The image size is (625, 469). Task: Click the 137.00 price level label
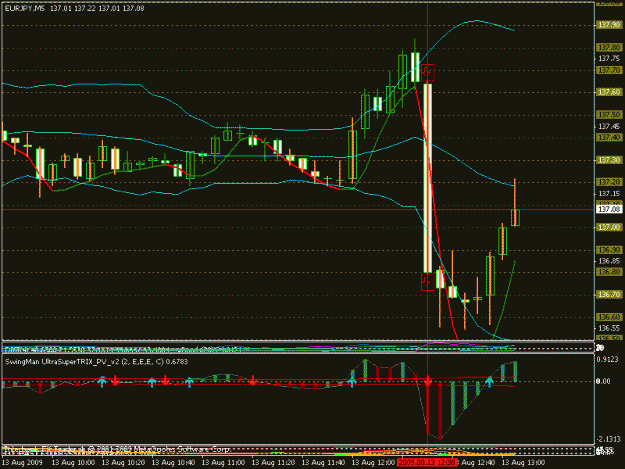pyautogui.click(x=609, y=227)
